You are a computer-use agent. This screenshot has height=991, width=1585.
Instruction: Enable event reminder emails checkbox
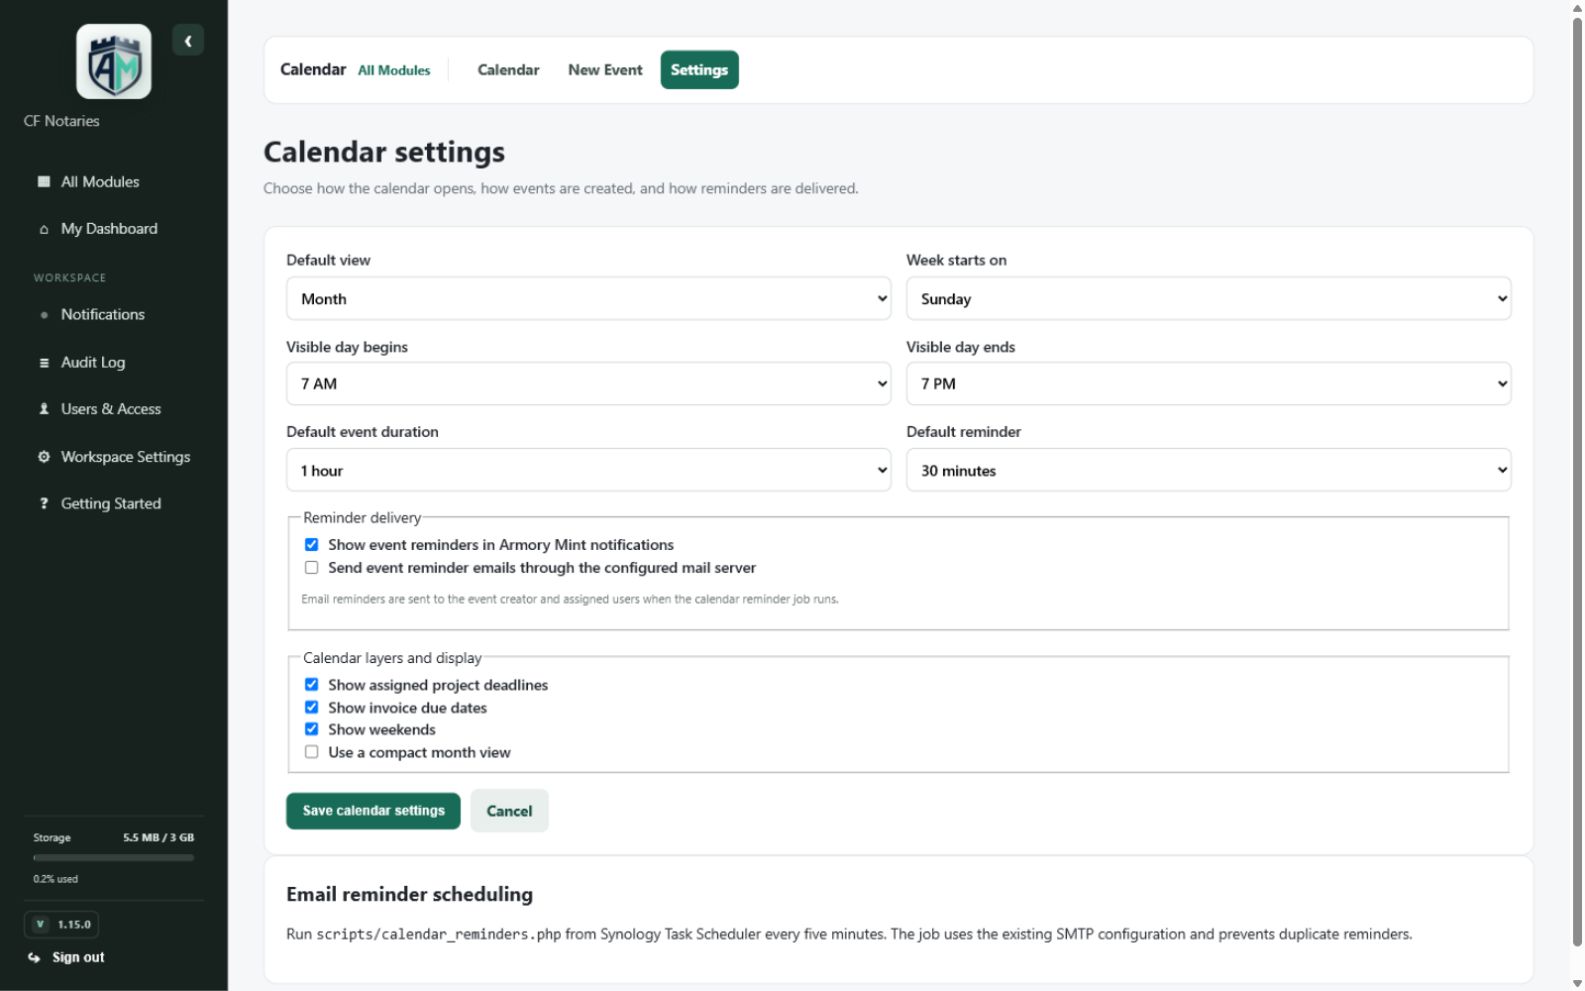(x=312, y=568)
